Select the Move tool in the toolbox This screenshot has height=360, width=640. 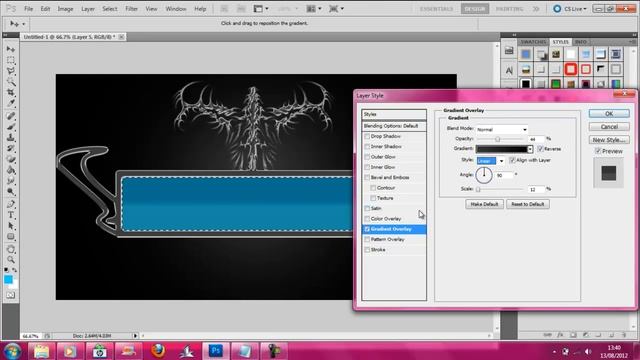pyautogui.click(x=11, y=49)
